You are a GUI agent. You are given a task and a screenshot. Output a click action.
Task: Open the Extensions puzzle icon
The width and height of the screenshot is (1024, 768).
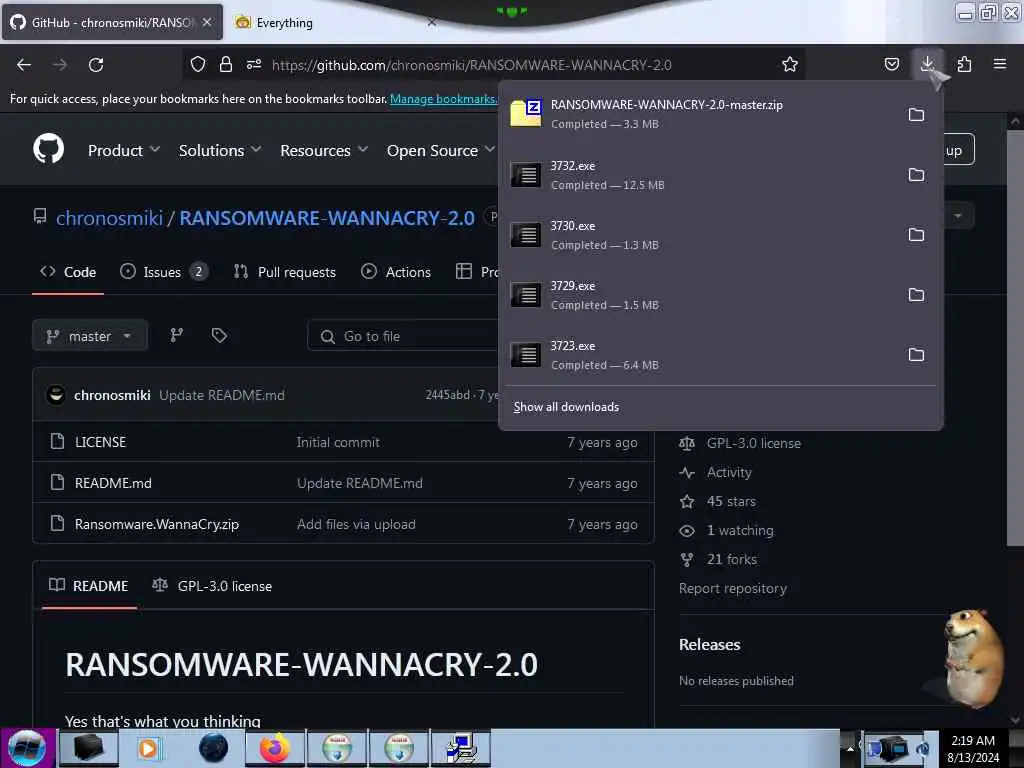[964, 64]
